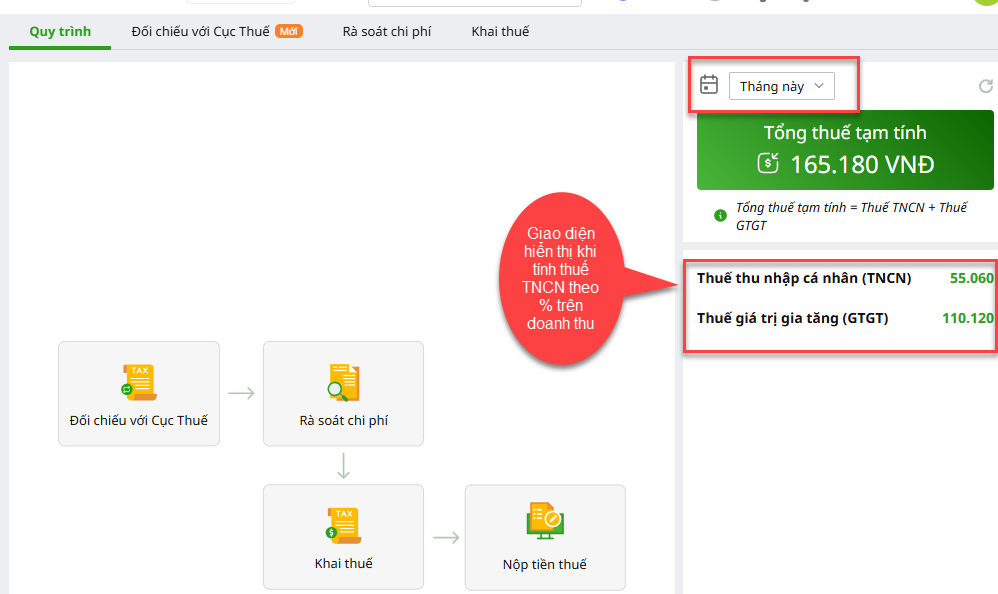Click the 55.060 personal income tax amount

tap(971, 278)
